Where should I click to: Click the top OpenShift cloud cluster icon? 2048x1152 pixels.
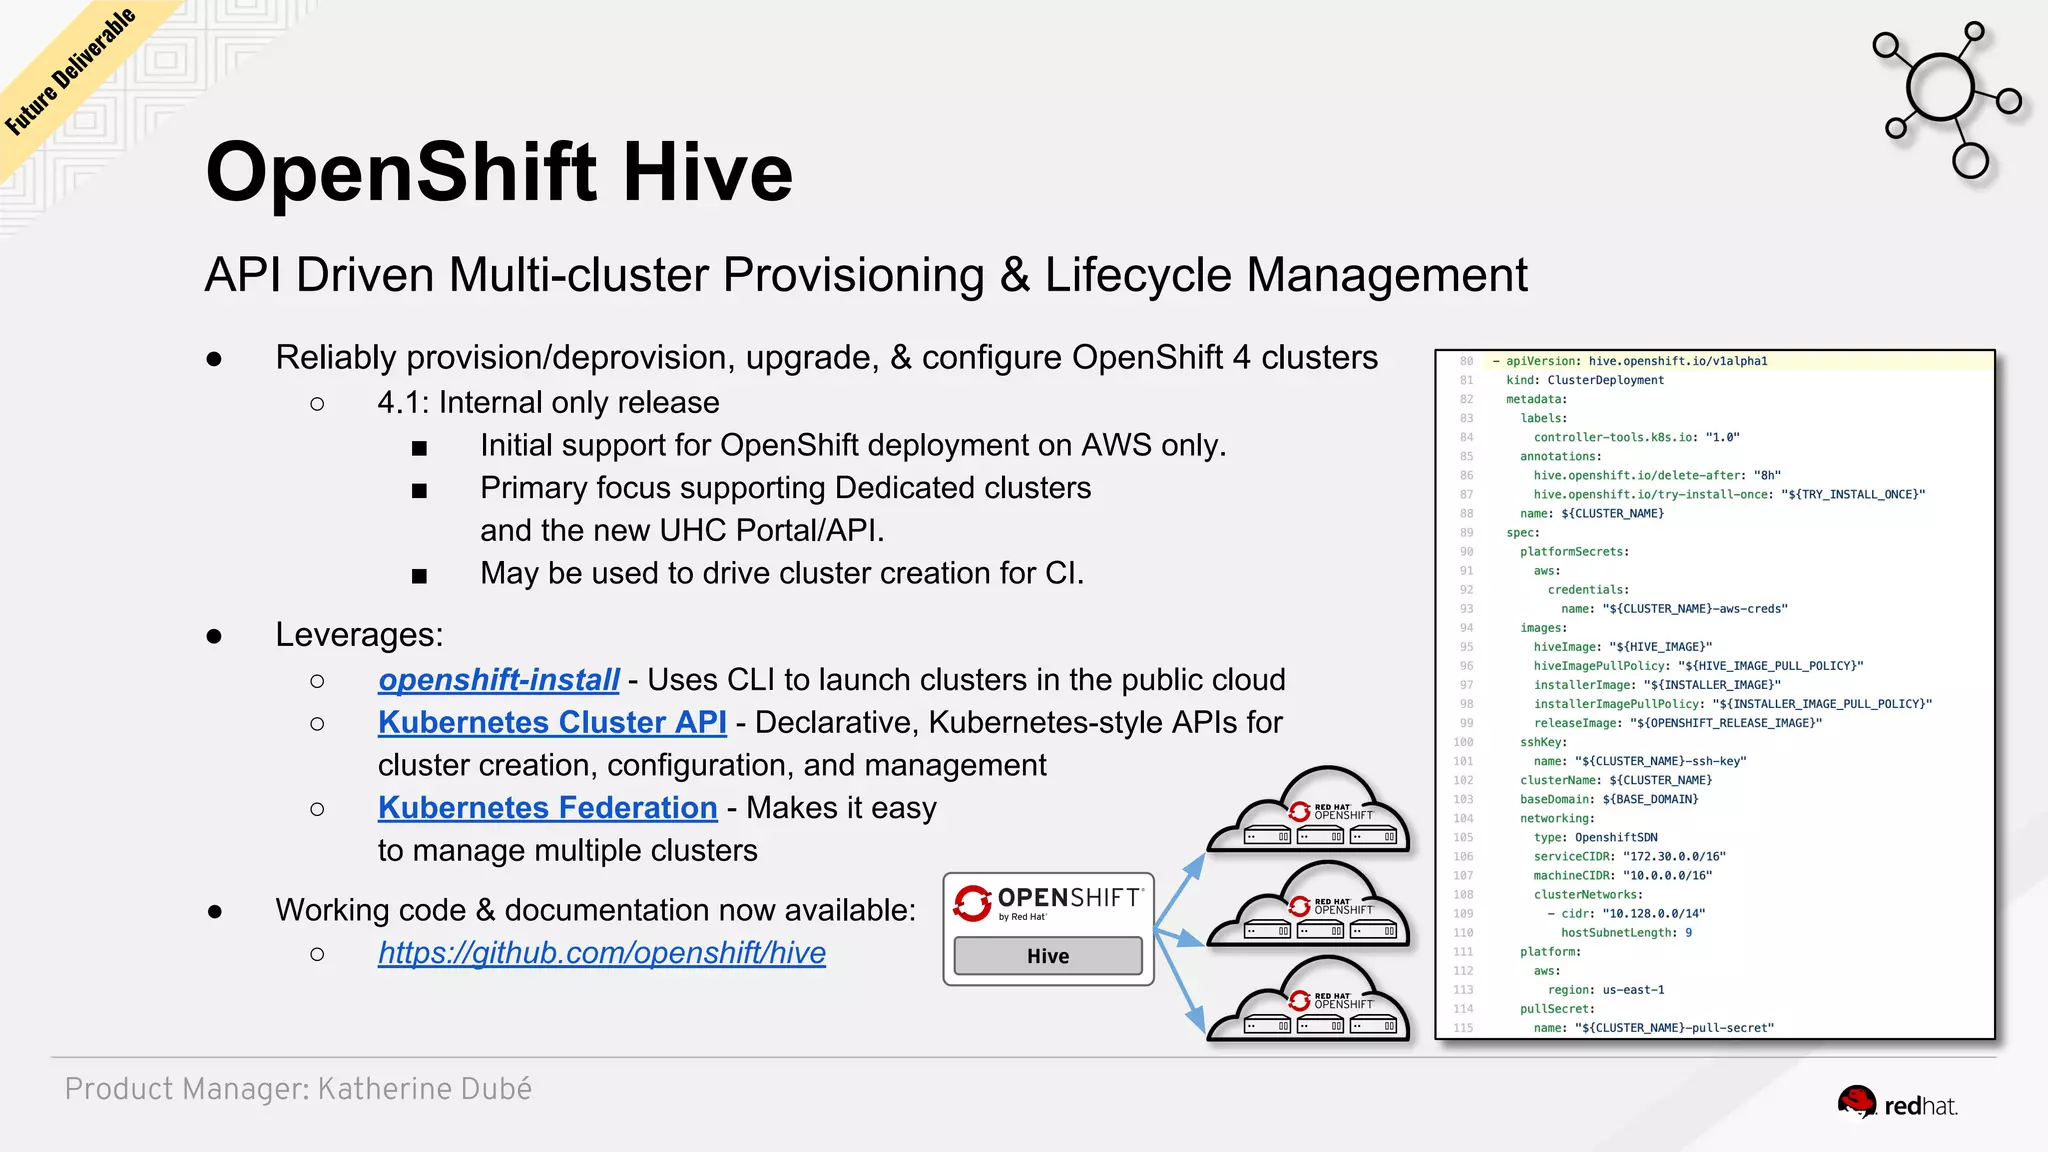[1308, 809]
